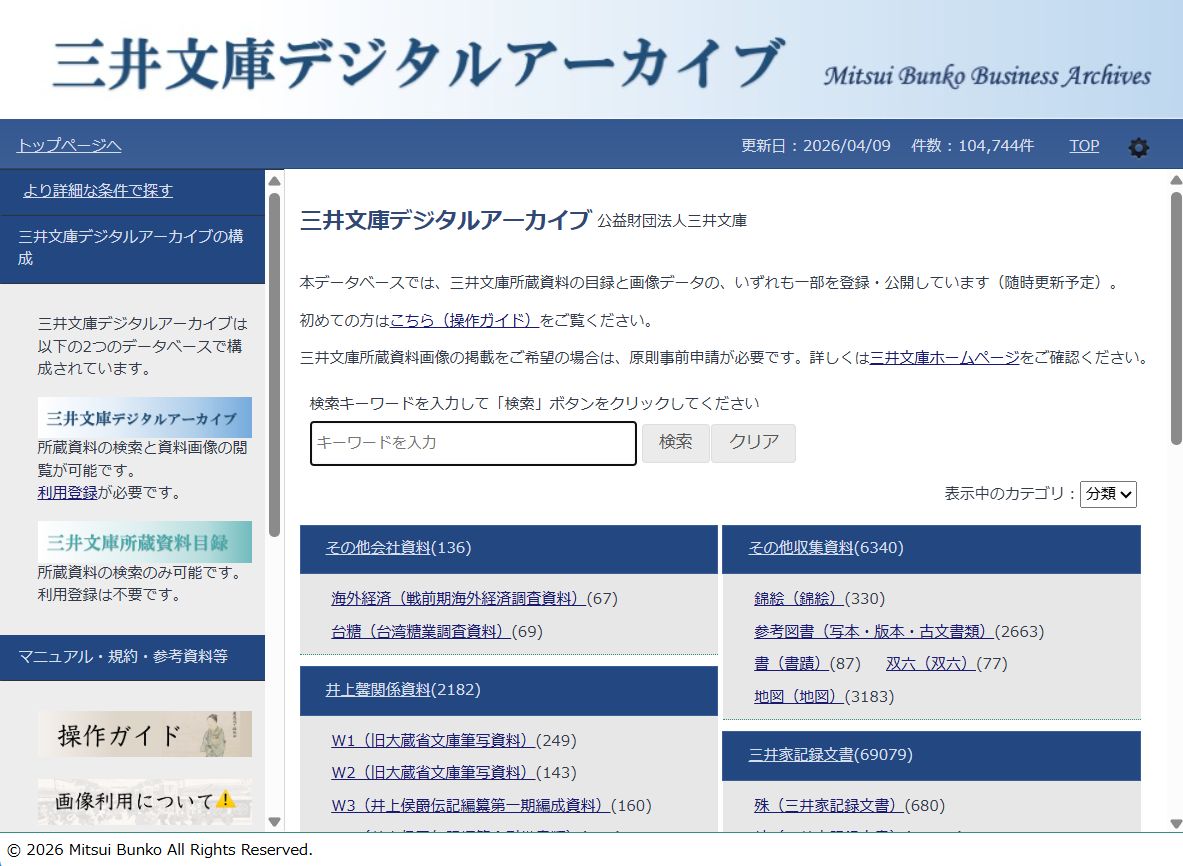Screen dimensions: 1183x866
Task: Open 井上馨関係資料 category header link
Action: pyautogui.click(x=378, y=689)
